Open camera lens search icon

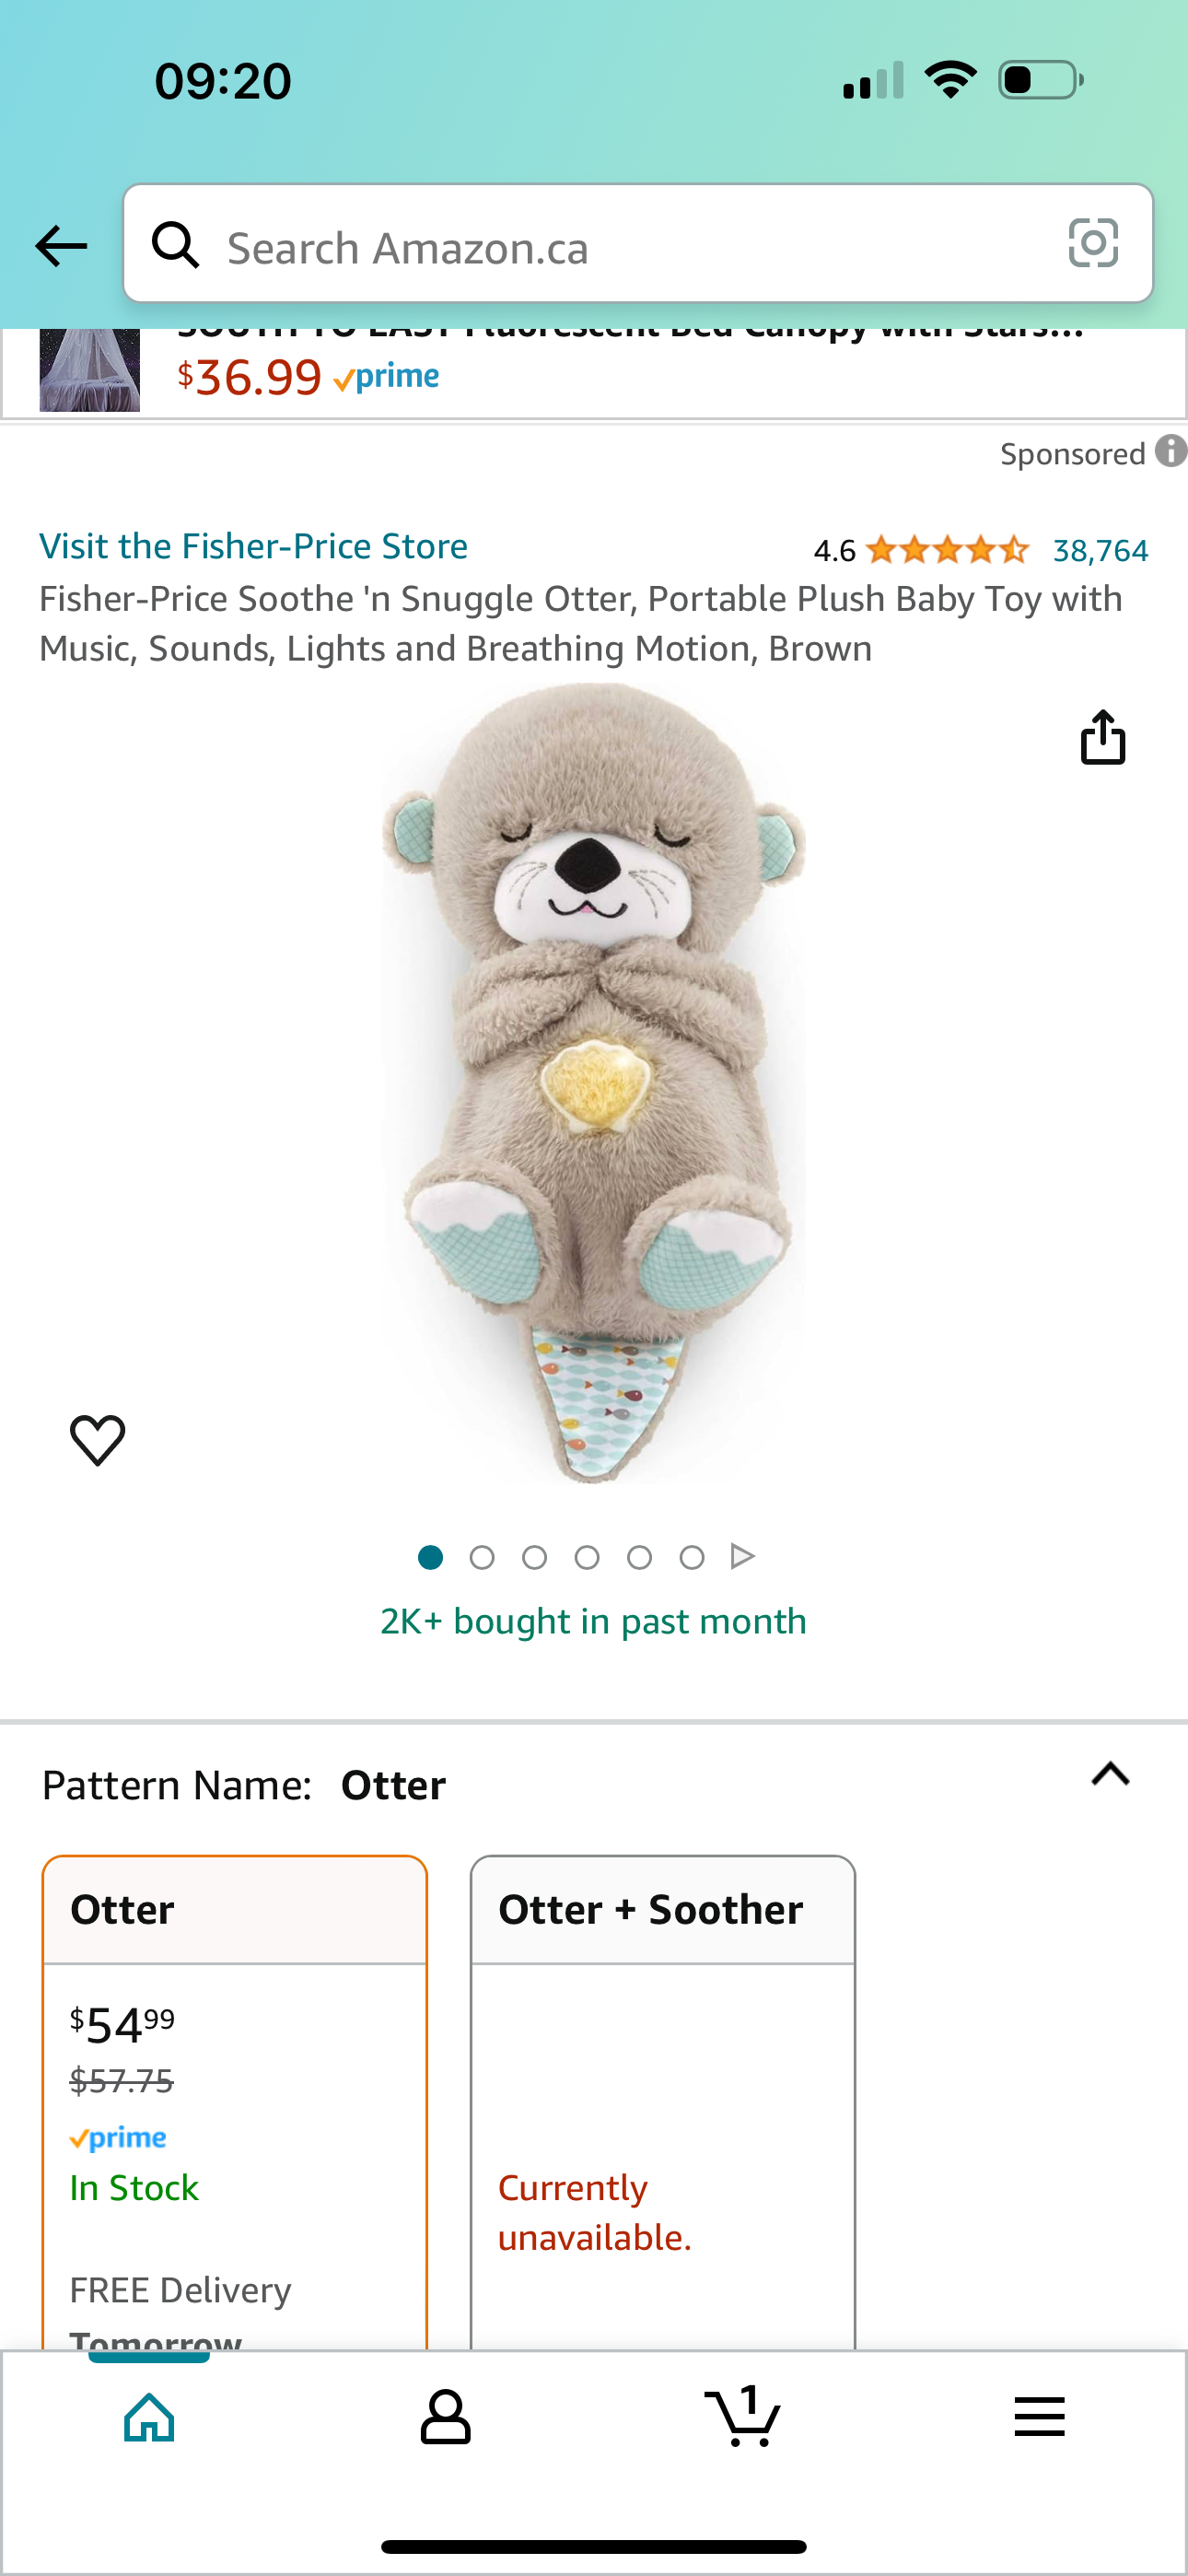(1093, 243)
